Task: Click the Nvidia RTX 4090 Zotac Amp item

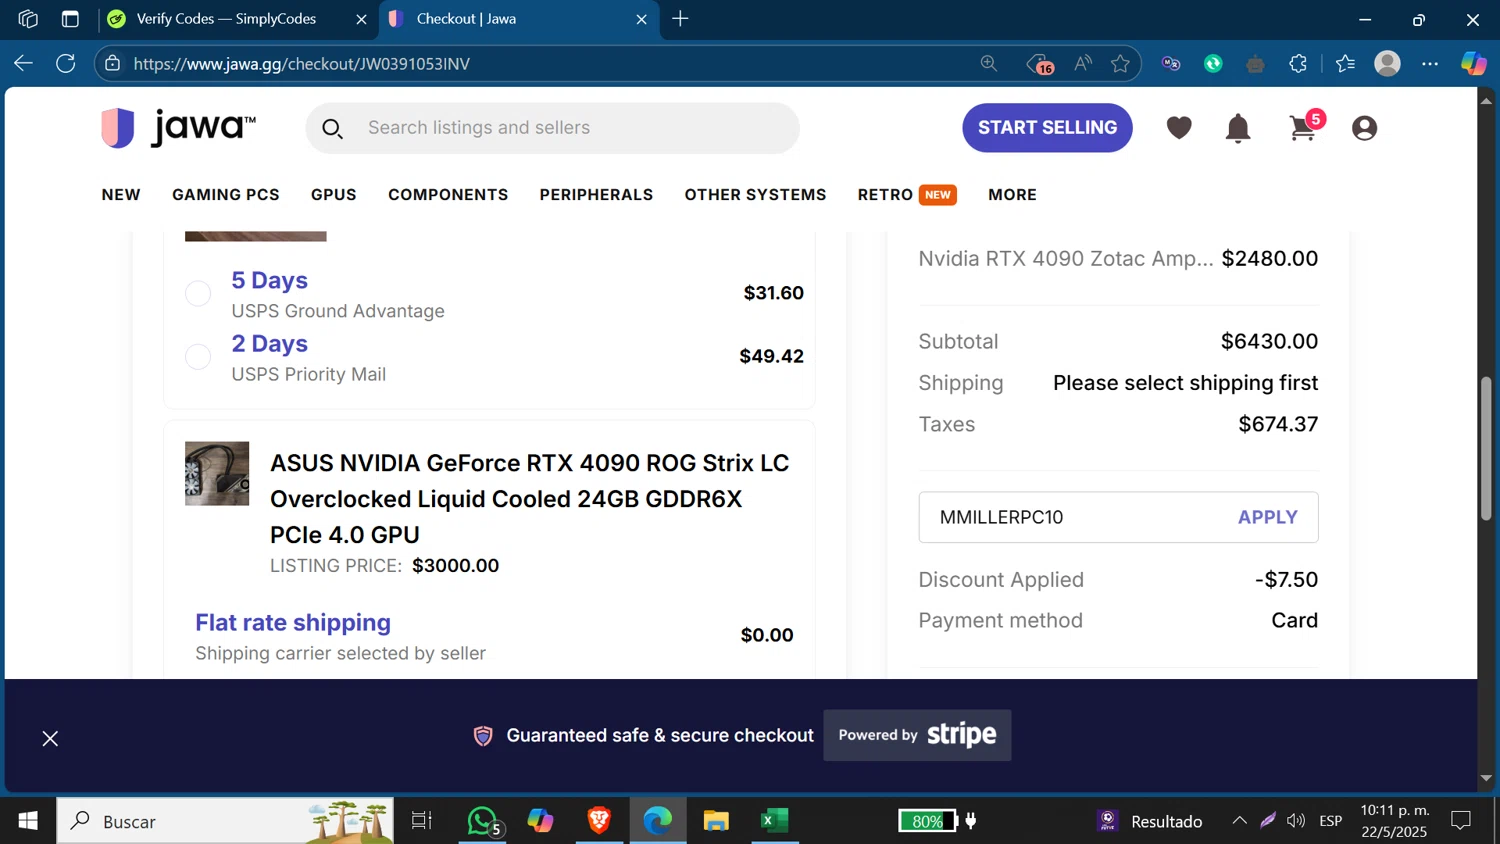Action: (x=1066, y=258)
